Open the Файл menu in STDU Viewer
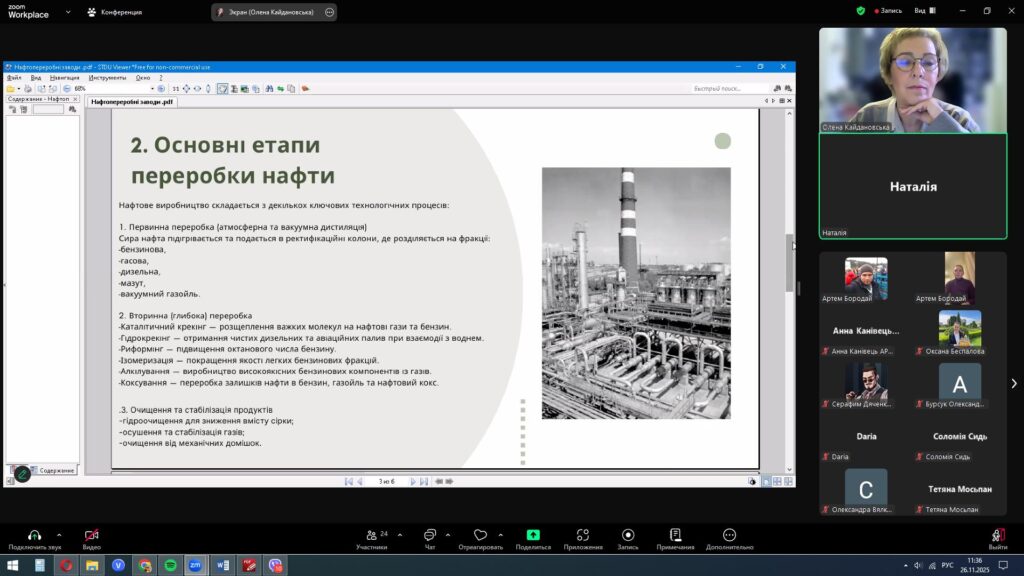Screen dimensions: 1024x576 coord(14,77)
